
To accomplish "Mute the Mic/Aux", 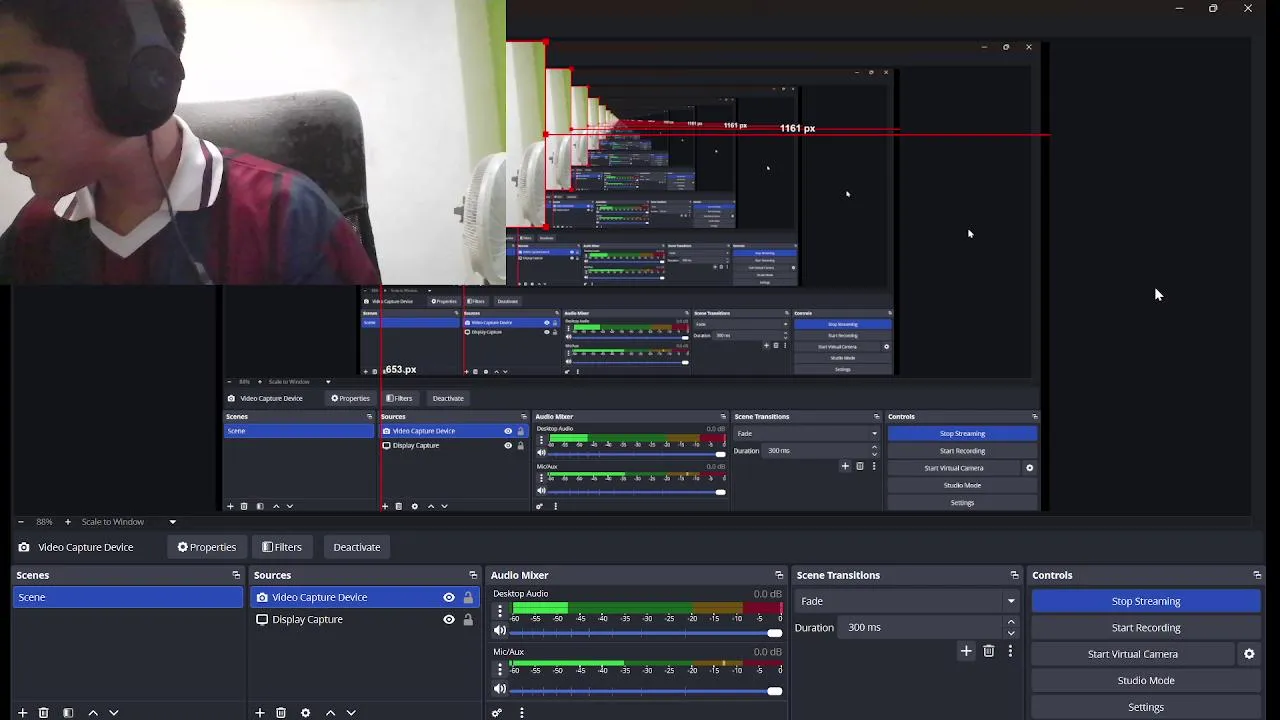I will tap(500, 689).
